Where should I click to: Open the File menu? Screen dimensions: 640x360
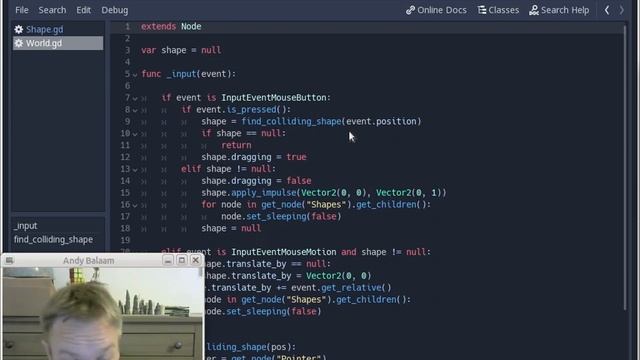click(x=22, y=10)
